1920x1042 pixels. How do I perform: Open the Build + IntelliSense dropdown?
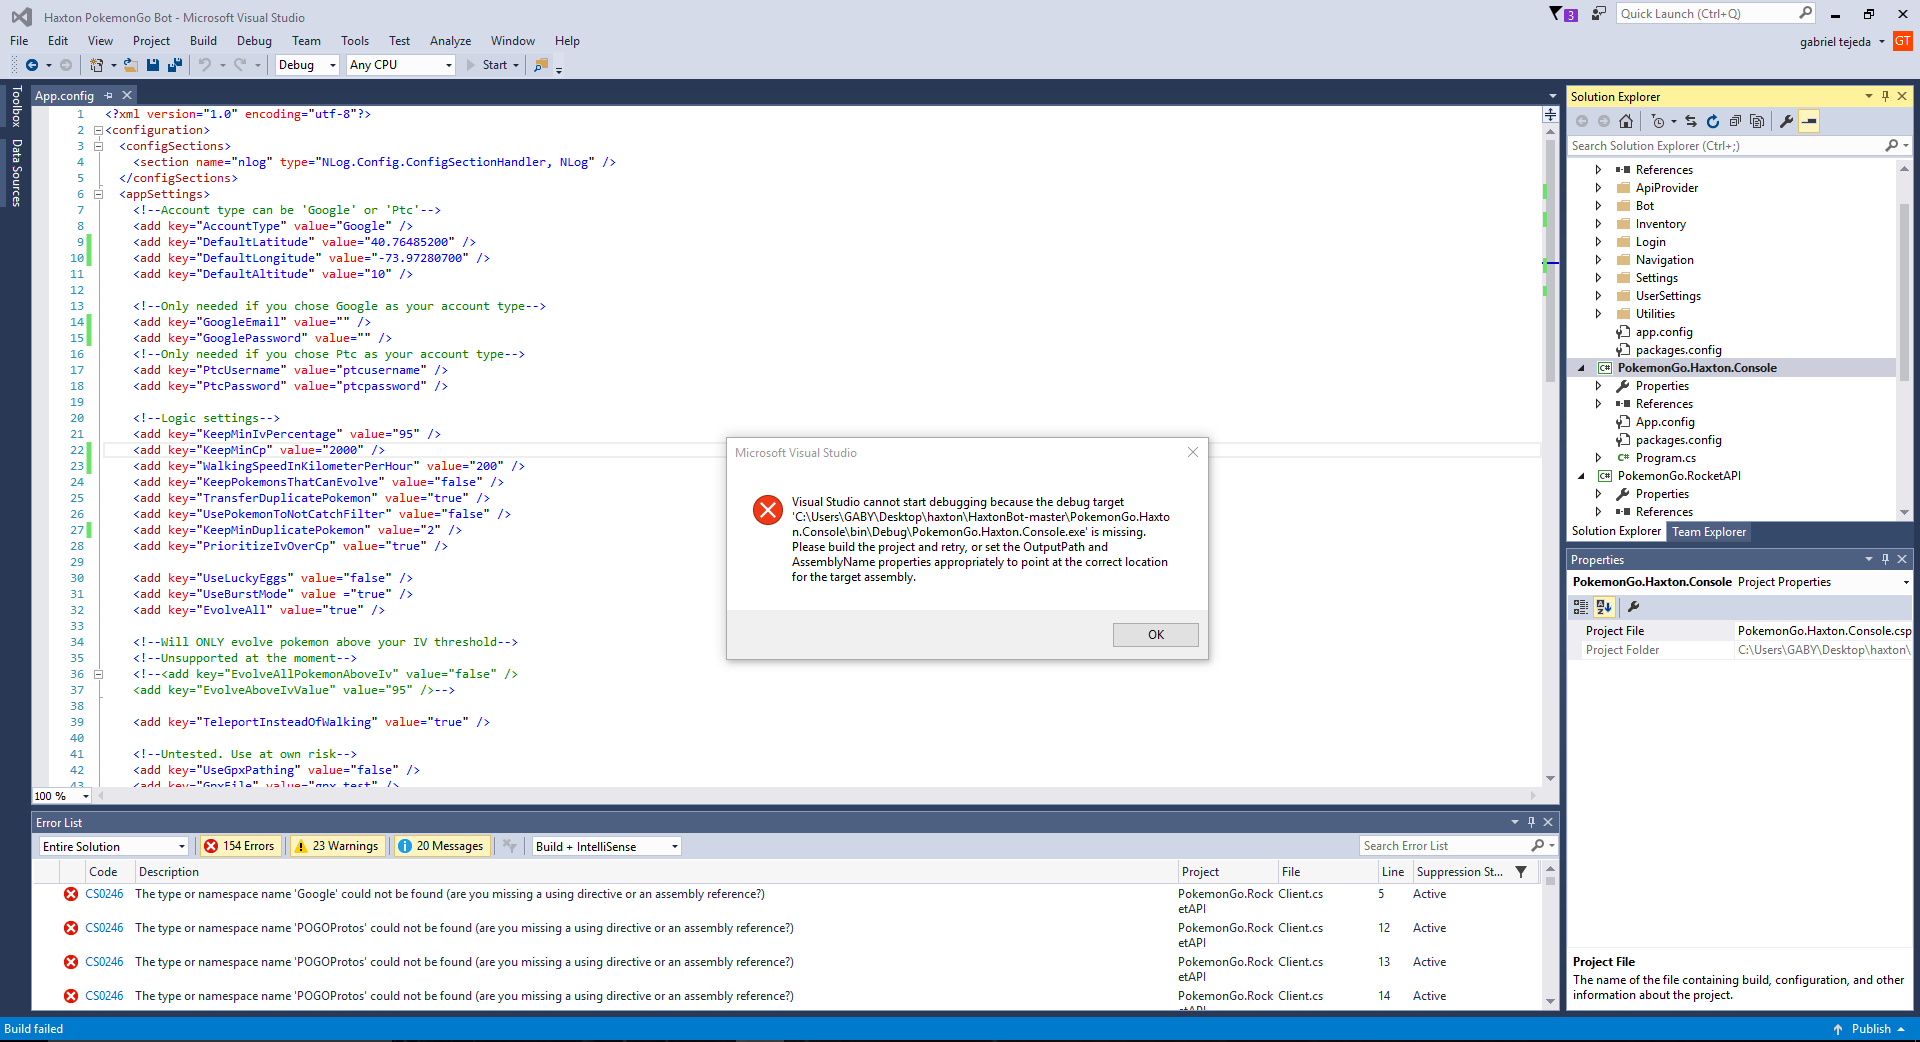(606, 846)
